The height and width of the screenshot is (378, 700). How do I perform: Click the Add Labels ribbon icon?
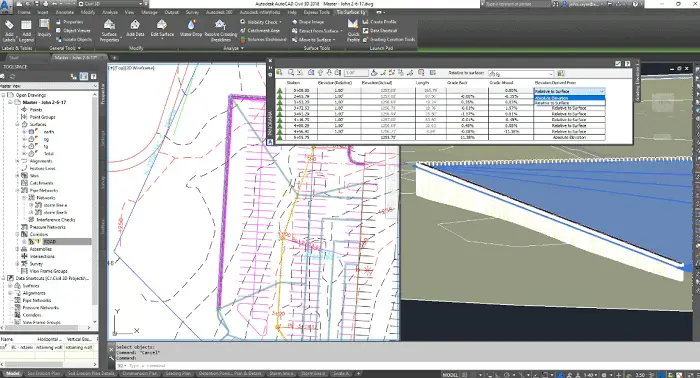click(x=9, y=31)
